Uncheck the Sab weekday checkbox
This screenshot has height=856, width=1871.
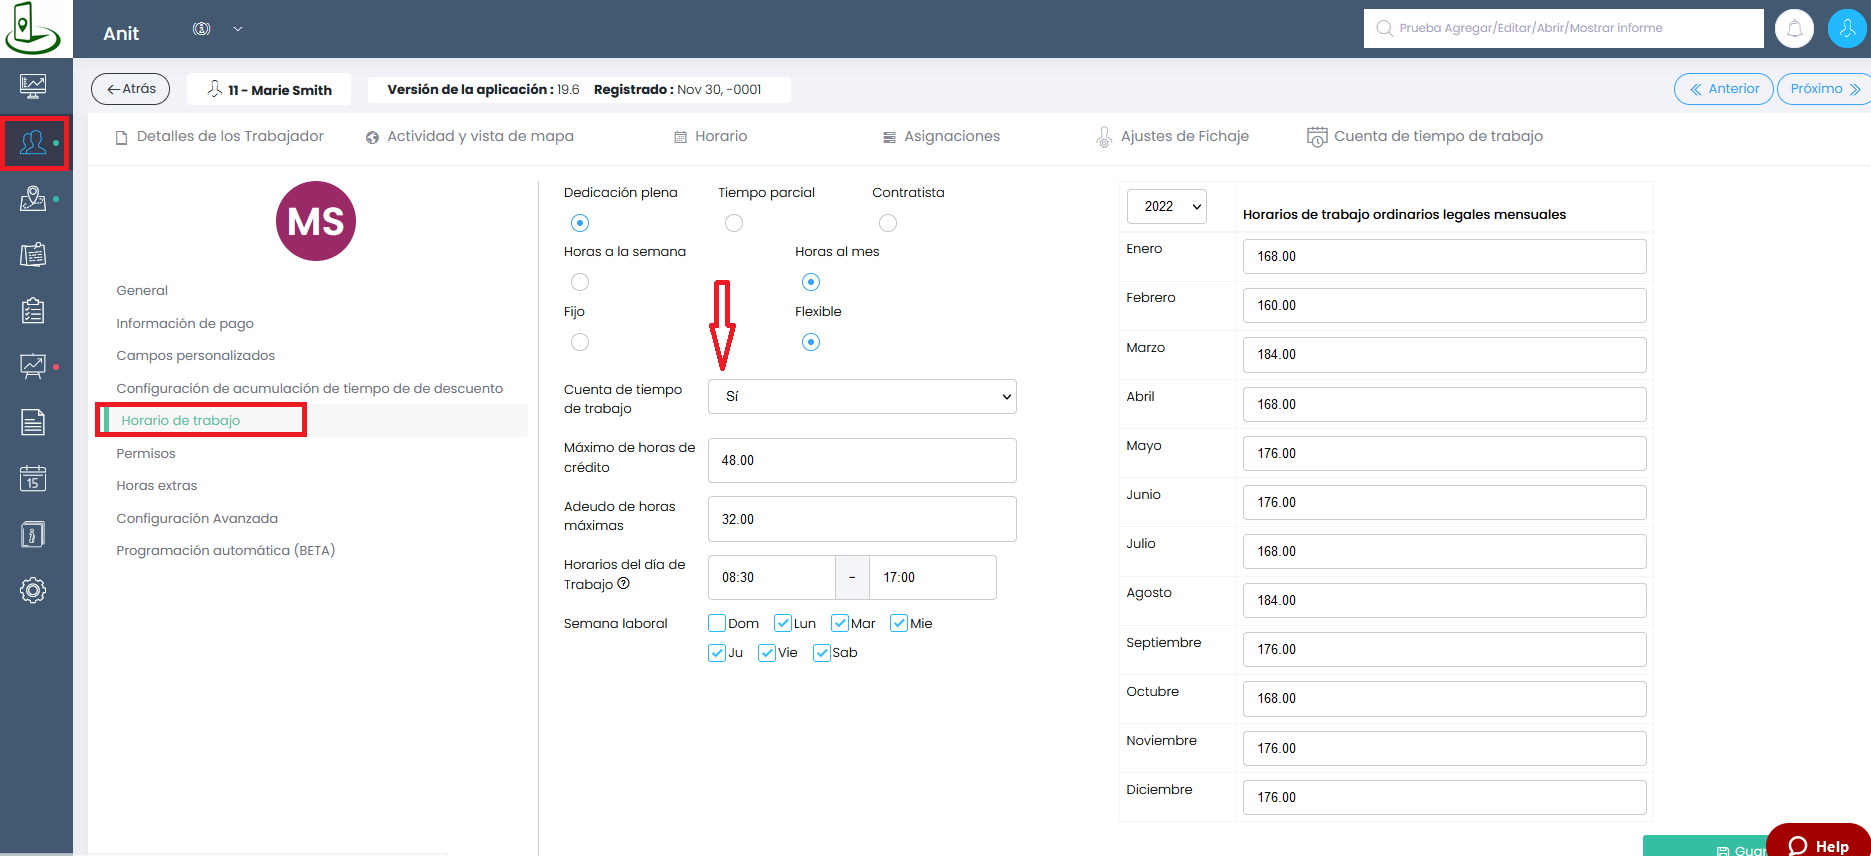[x=822, y=653]
